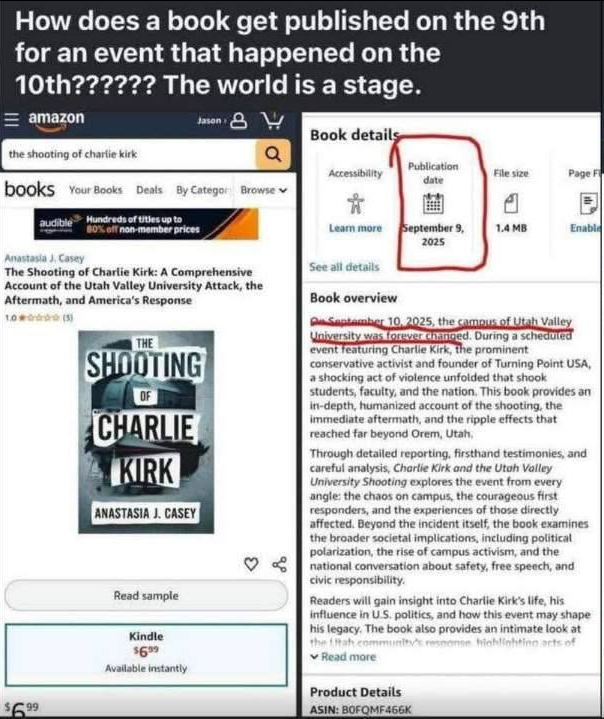This screenshot has height=719, width=604.
Task: Click the search field with charlie kirk query
Action: tap(129, 155)
